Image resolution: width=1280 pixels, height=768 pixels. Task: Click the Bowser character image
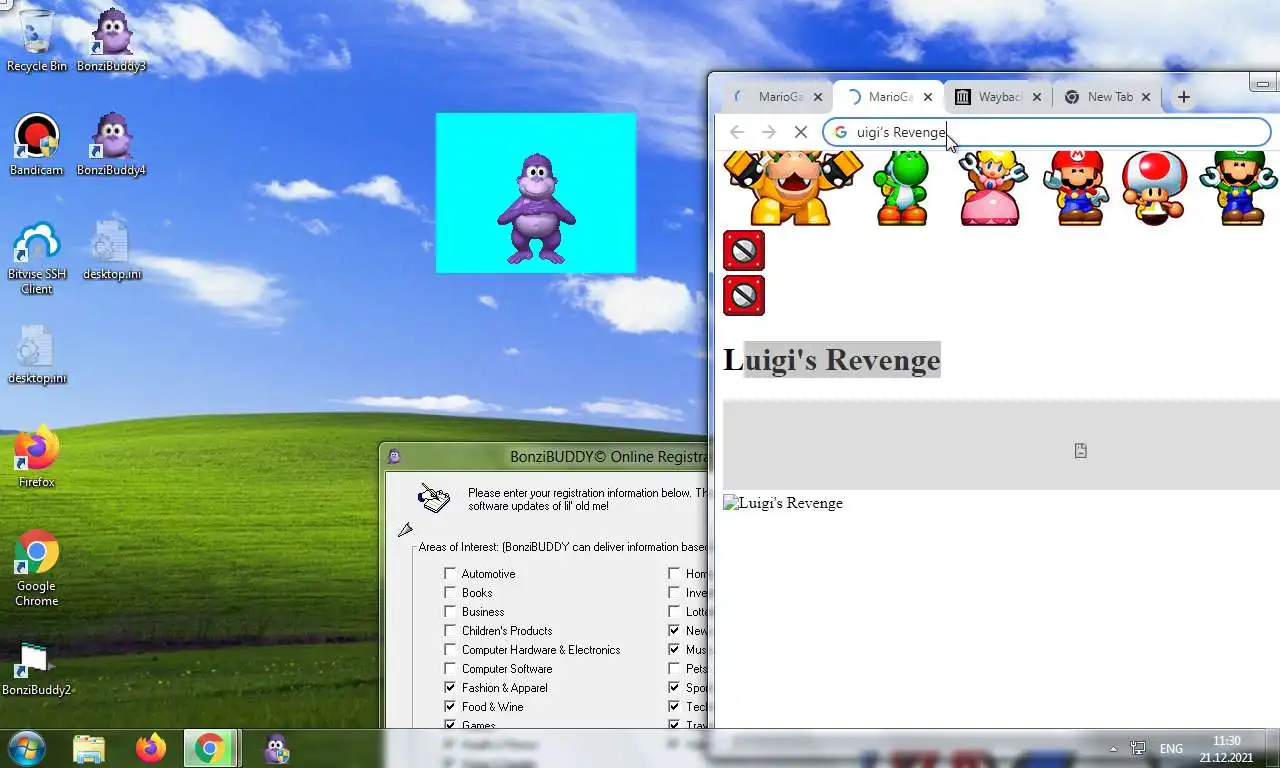(793, 188)
